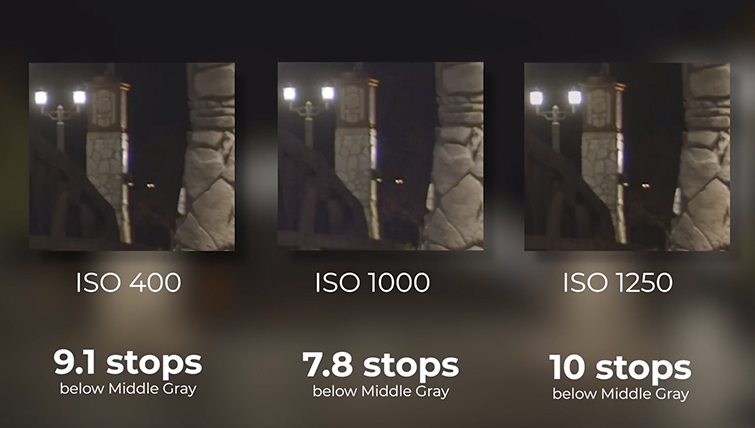Click 'below Middle Gray' under 10 stops
The height and width of the screenshot is (428, 755).
click(x=620, y=393)
